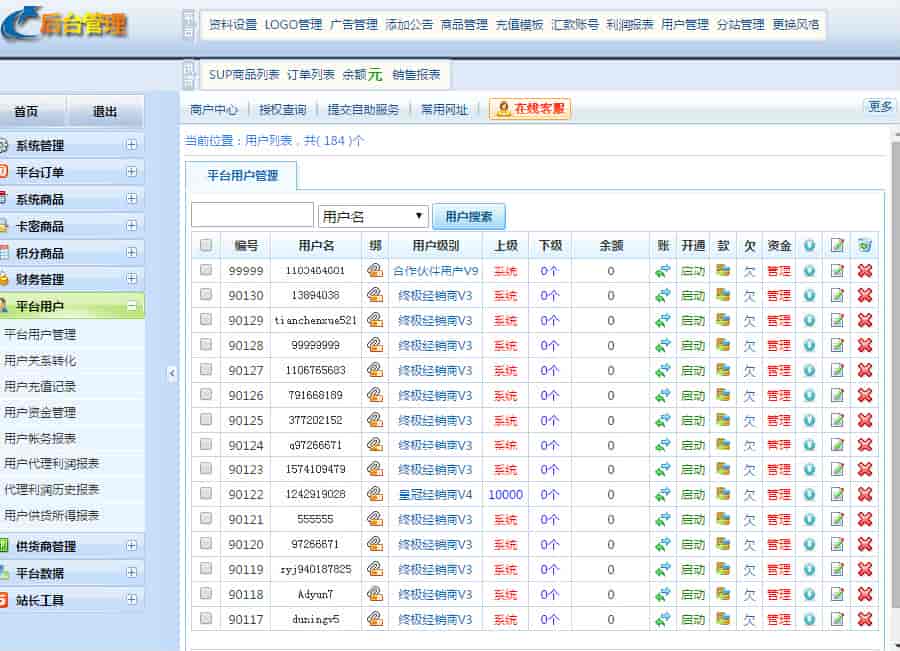Click the payment icon for user 90127

(723, 370)
